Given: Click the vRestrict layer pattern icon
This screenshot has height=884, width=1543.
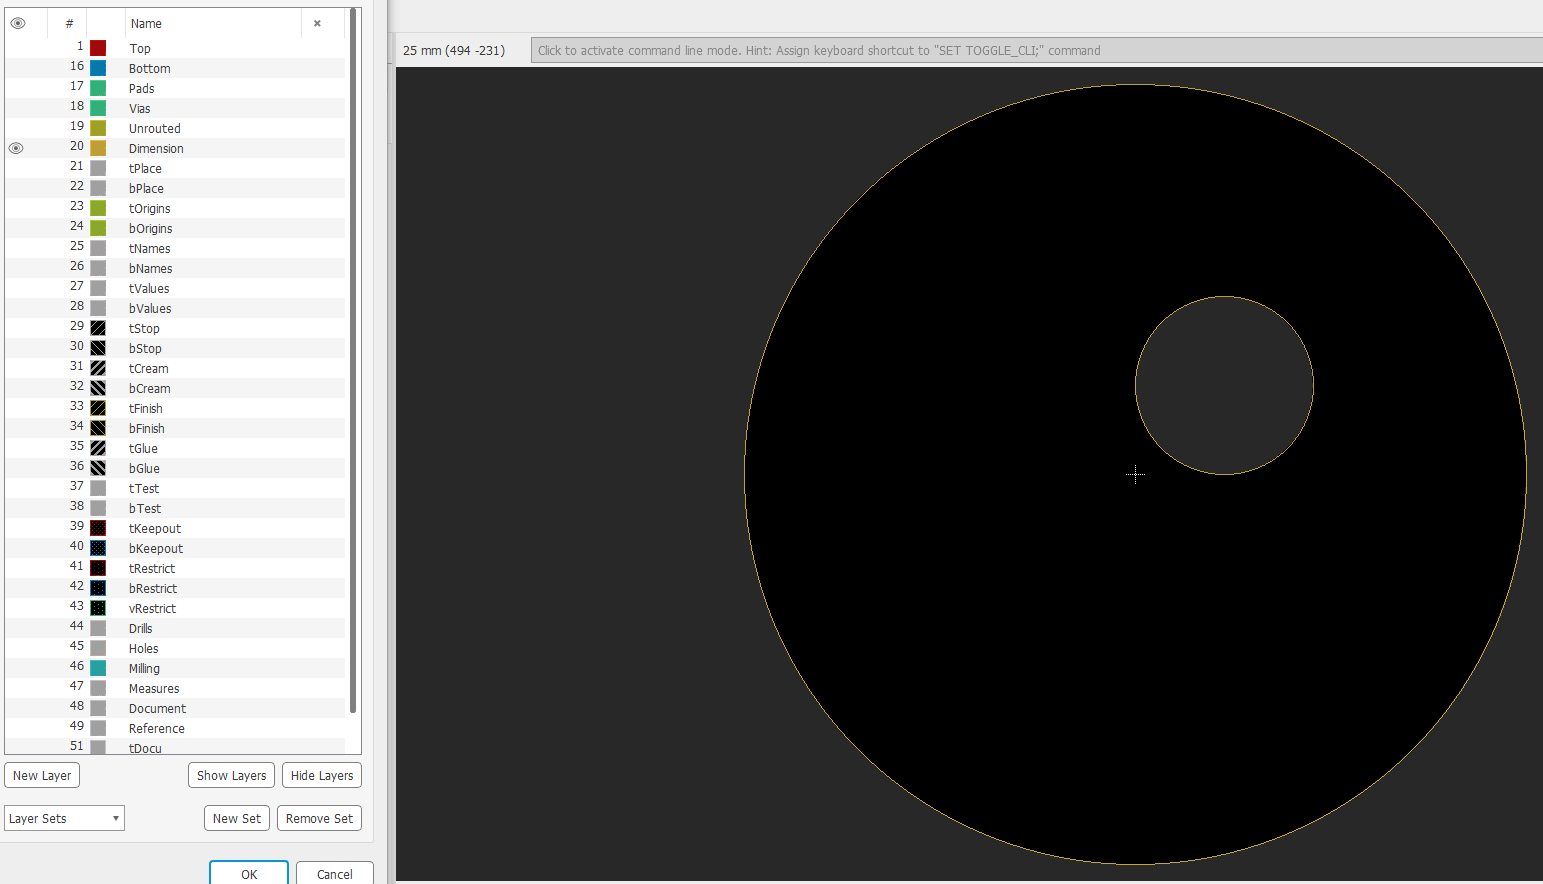Looking at the screenshot, I should [97, 607].
